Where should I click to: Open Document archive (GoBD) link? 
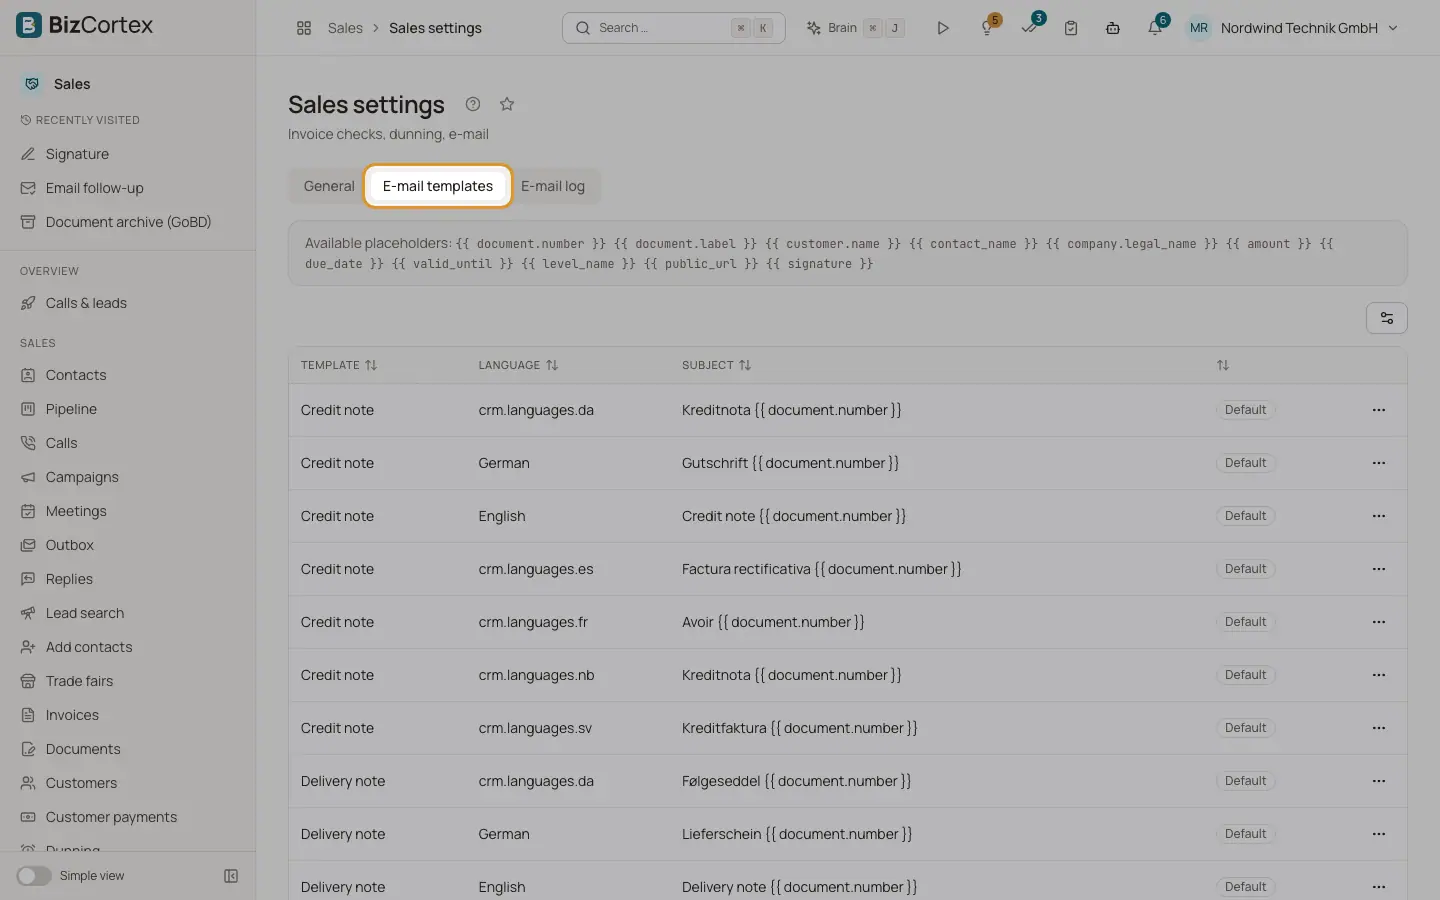point(128,222)
